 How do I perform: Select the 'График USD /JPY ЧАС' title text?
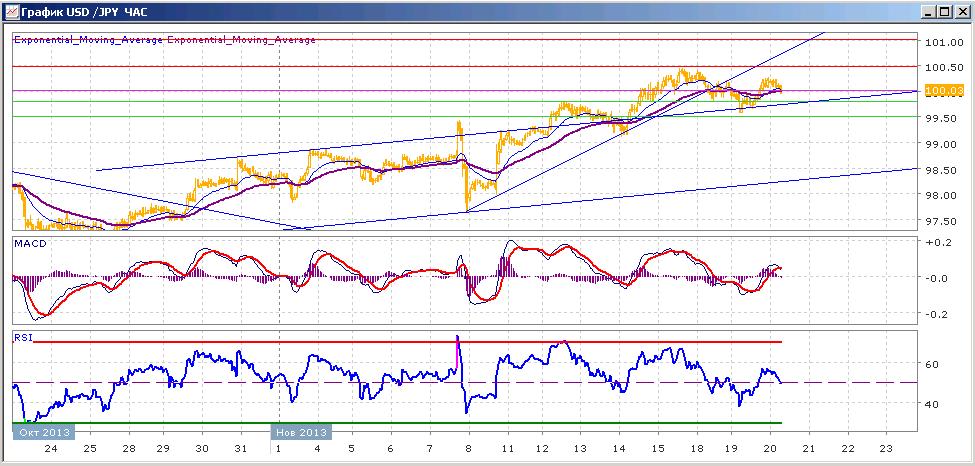tap(85, 12)
